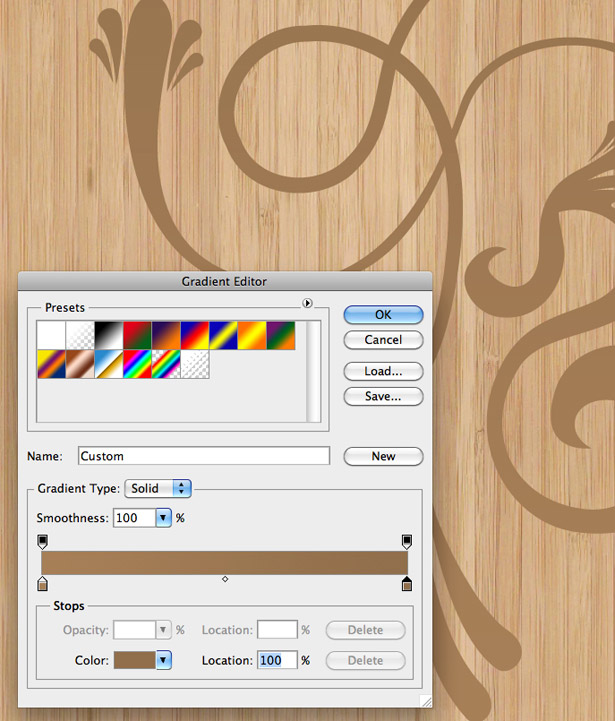The image size is (615, 721).
Task: Click the dialog resize grip corner
Action: coord(426,702)
